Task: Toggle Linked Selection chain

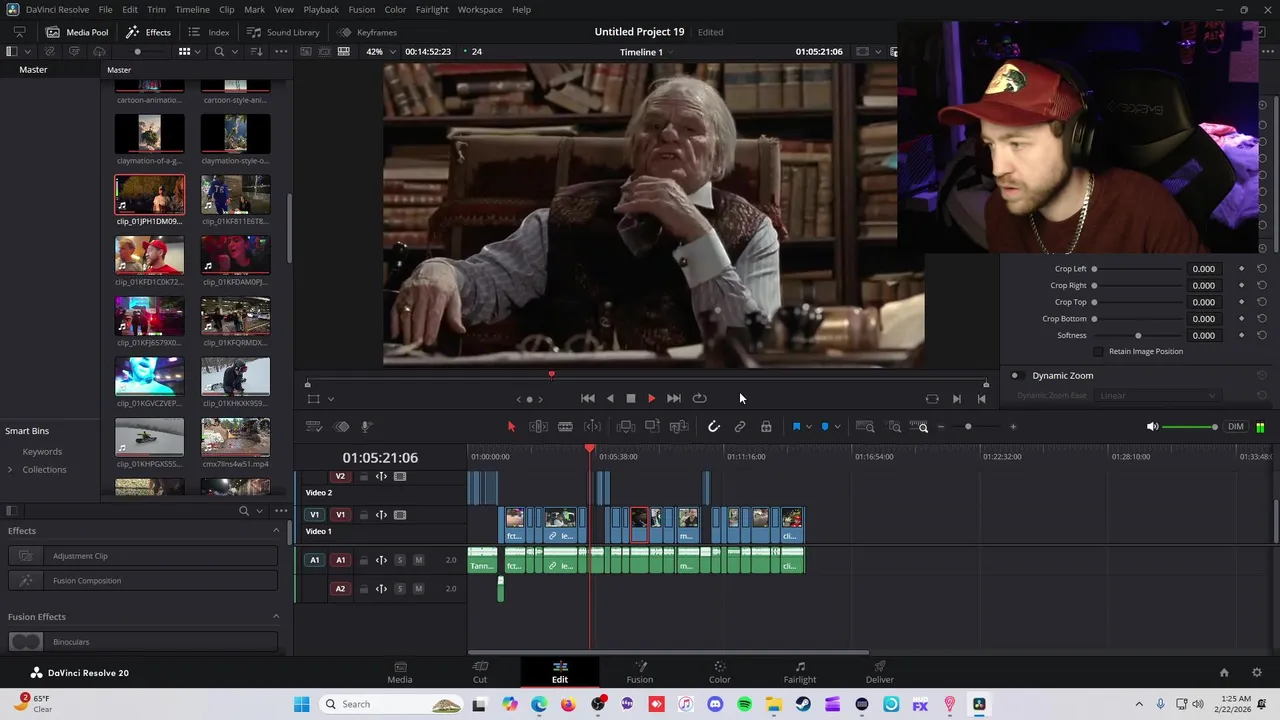Action: tap(740, 427)
